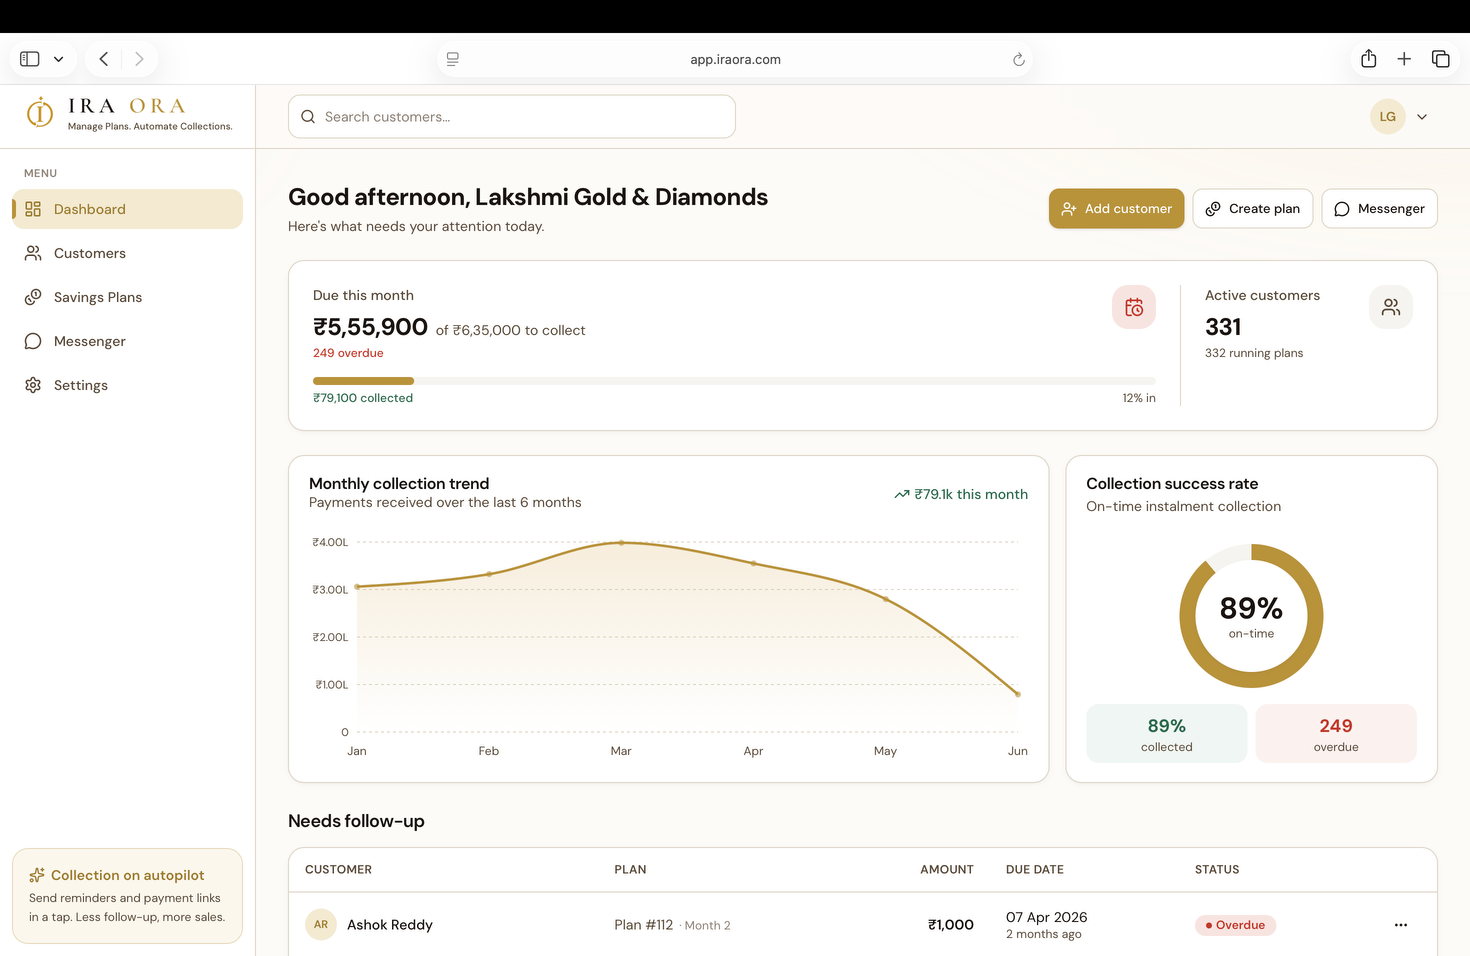Click the Jun data point on trend chart

(x=1018, y=694)
